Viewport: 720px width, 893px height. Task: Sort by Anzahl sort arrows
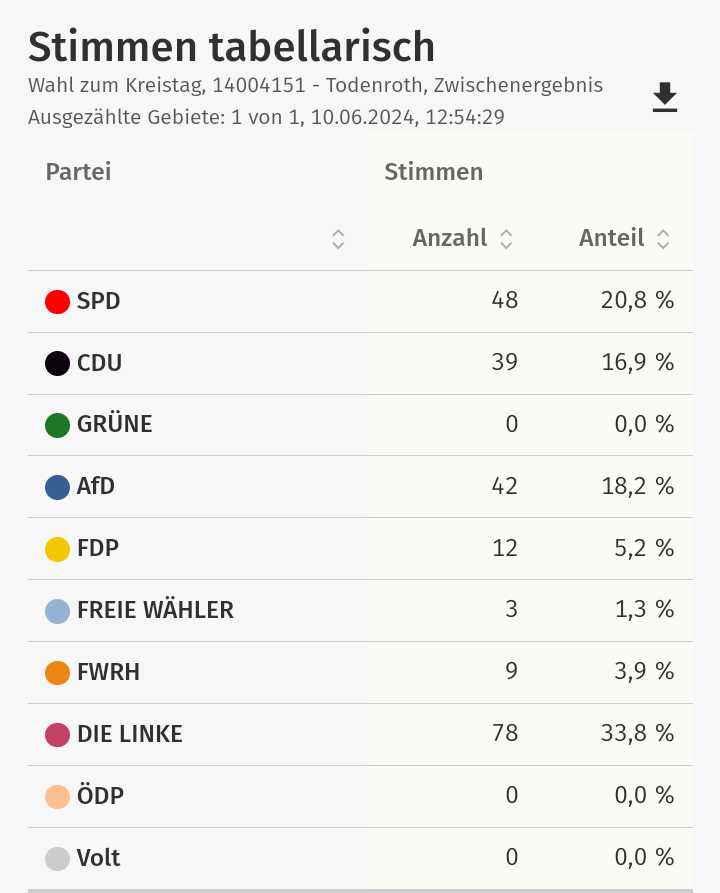tap(506, 239)
